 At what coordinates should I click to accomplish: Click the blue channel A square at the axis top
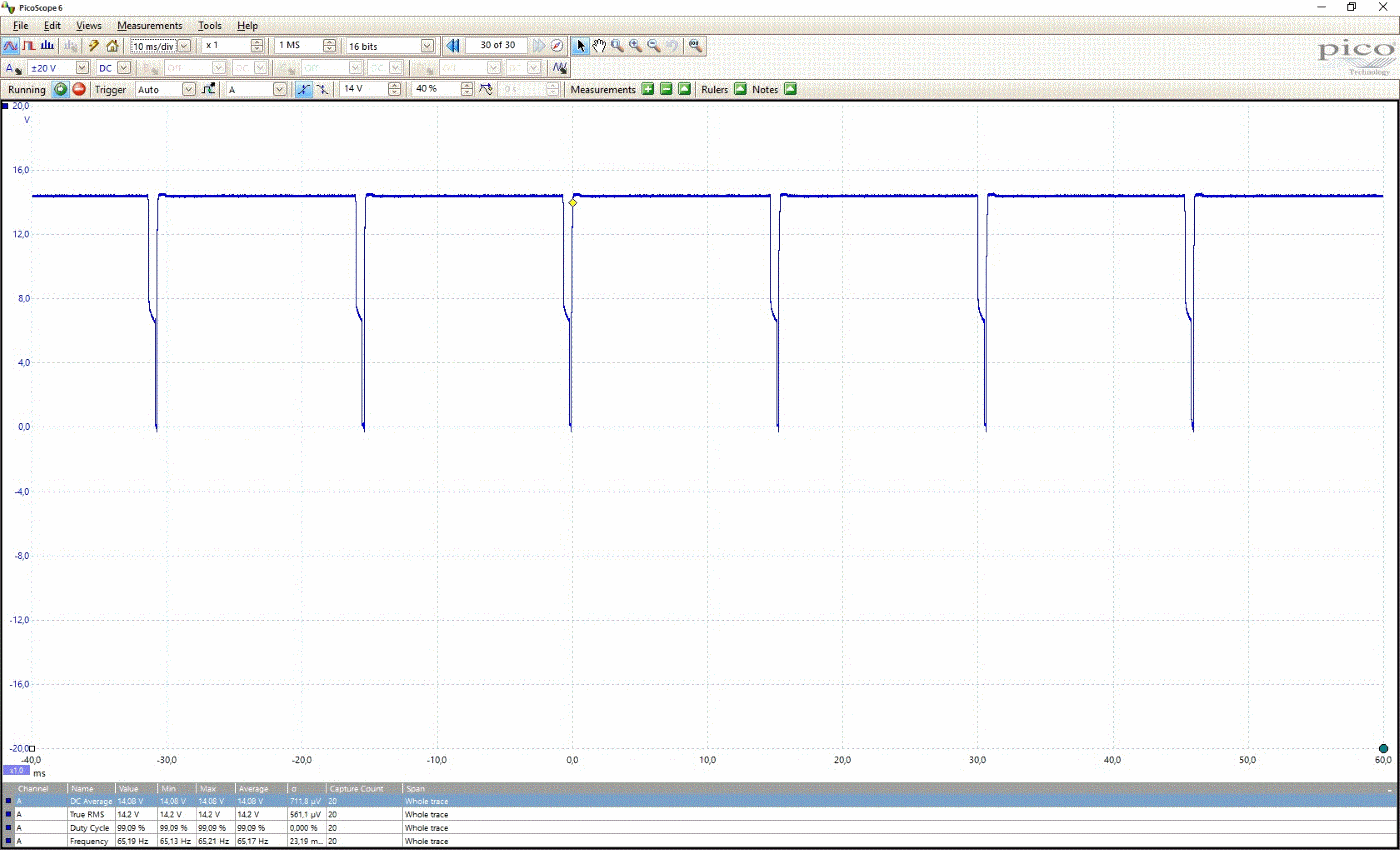pyautogui.click(x=6, y=105)
